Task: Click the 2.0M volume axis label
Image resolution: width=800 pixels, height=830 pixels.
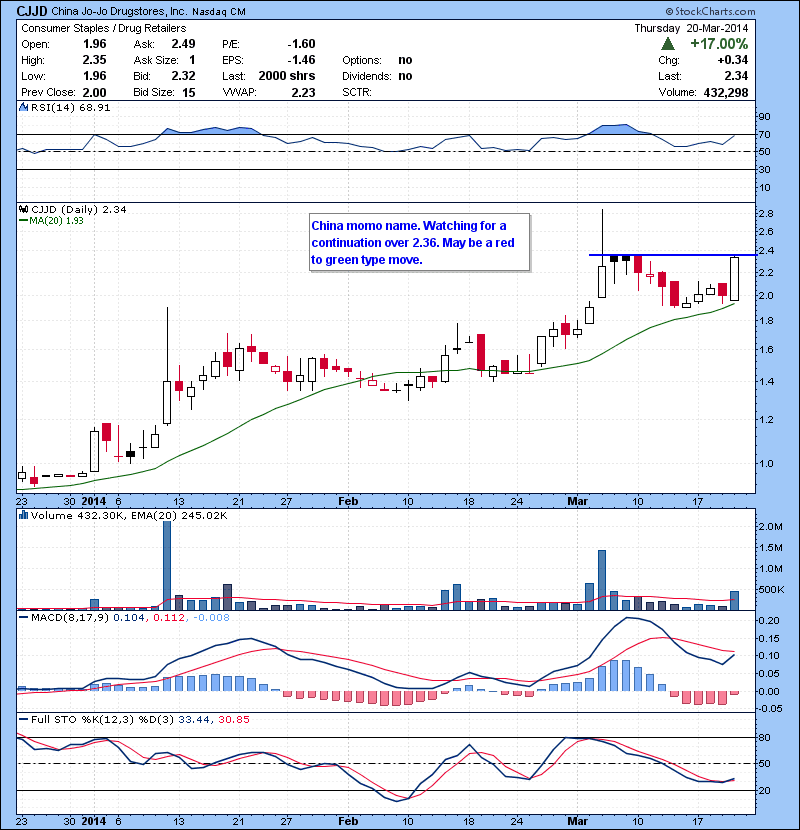Action: [770, 527]
